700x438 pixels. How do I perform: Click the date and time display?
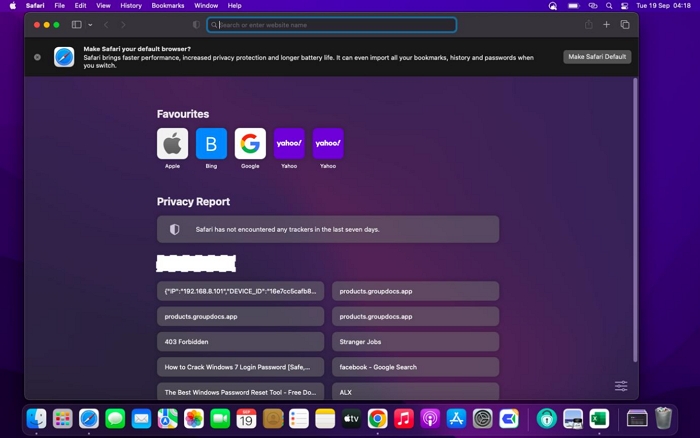(663, 6)
